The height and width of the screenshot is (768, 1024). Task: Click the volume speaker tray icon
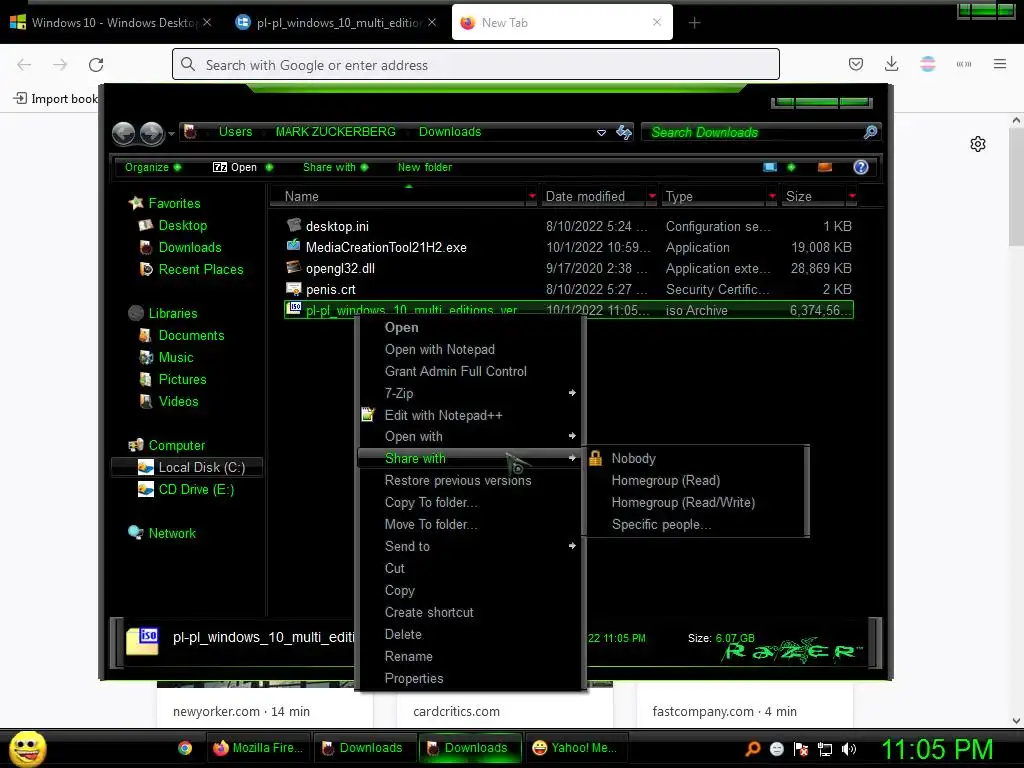click(849, 749)
